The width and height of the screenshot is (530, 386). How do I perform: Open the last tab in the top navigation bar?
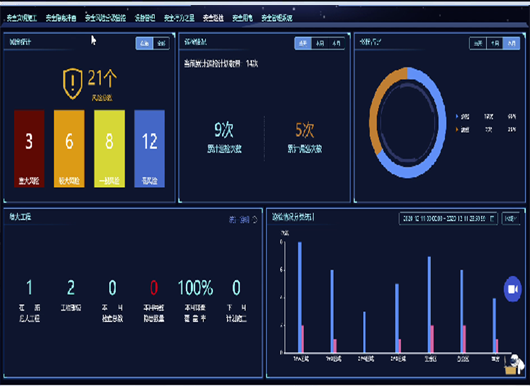277,18
